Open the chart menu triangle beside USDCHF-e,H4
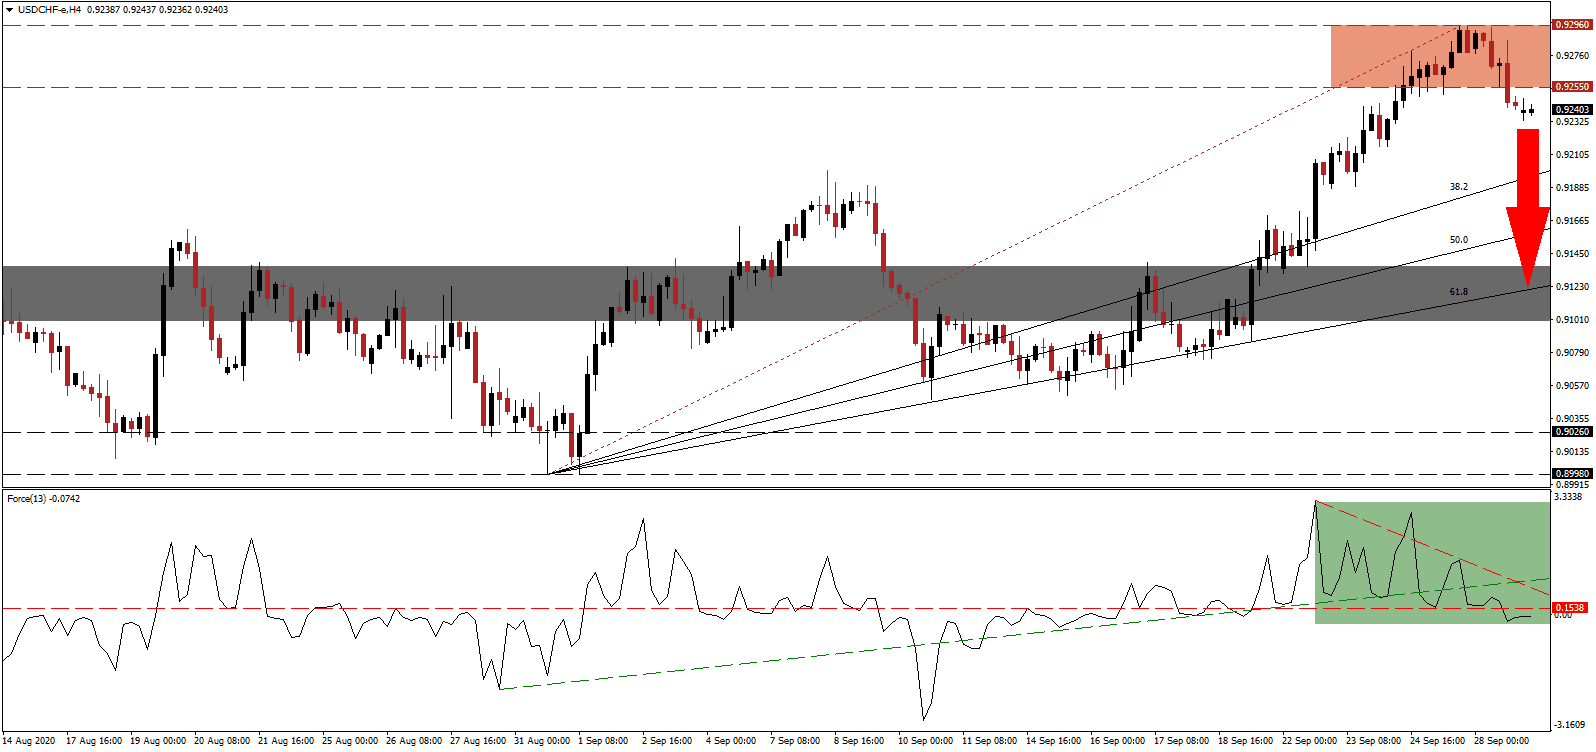 pyautogui.click(x=9, y=10)
